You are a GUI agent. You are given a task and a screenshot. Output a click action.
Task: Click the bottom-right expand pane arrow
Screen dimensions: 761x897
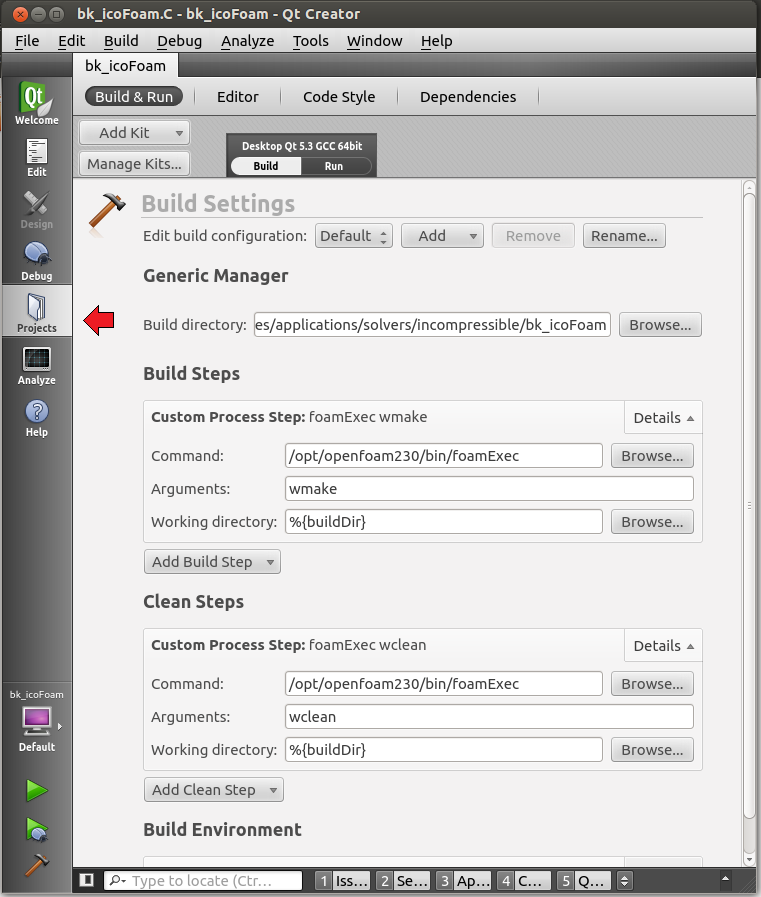pos(725,879)
